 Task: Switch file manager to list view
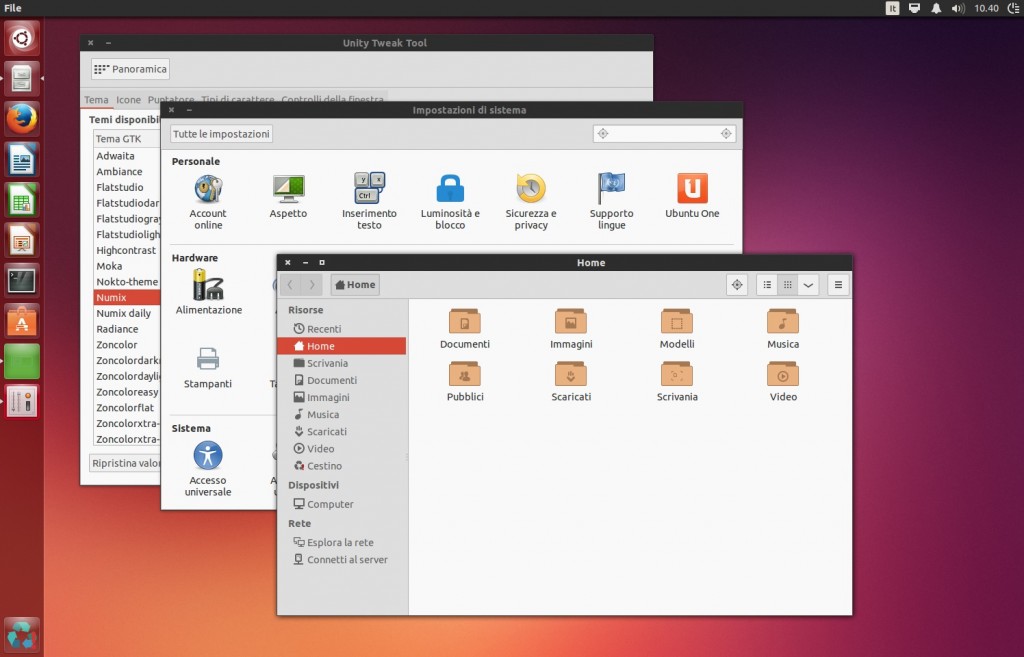[767, 285]
